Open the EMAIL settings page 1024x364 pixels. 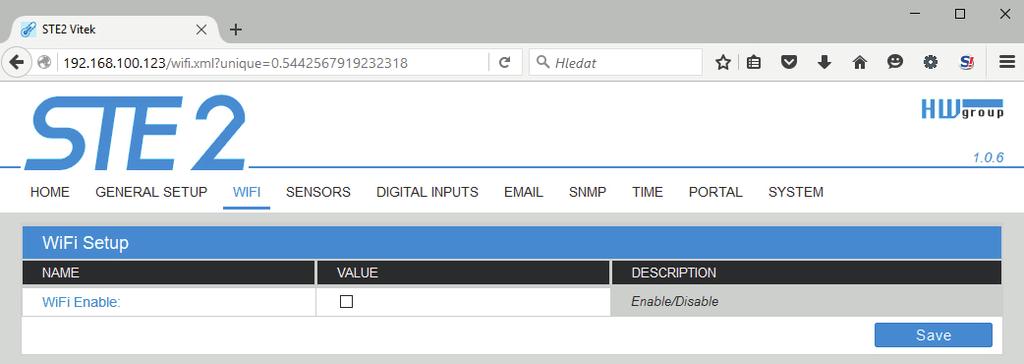tap(523, 192)
